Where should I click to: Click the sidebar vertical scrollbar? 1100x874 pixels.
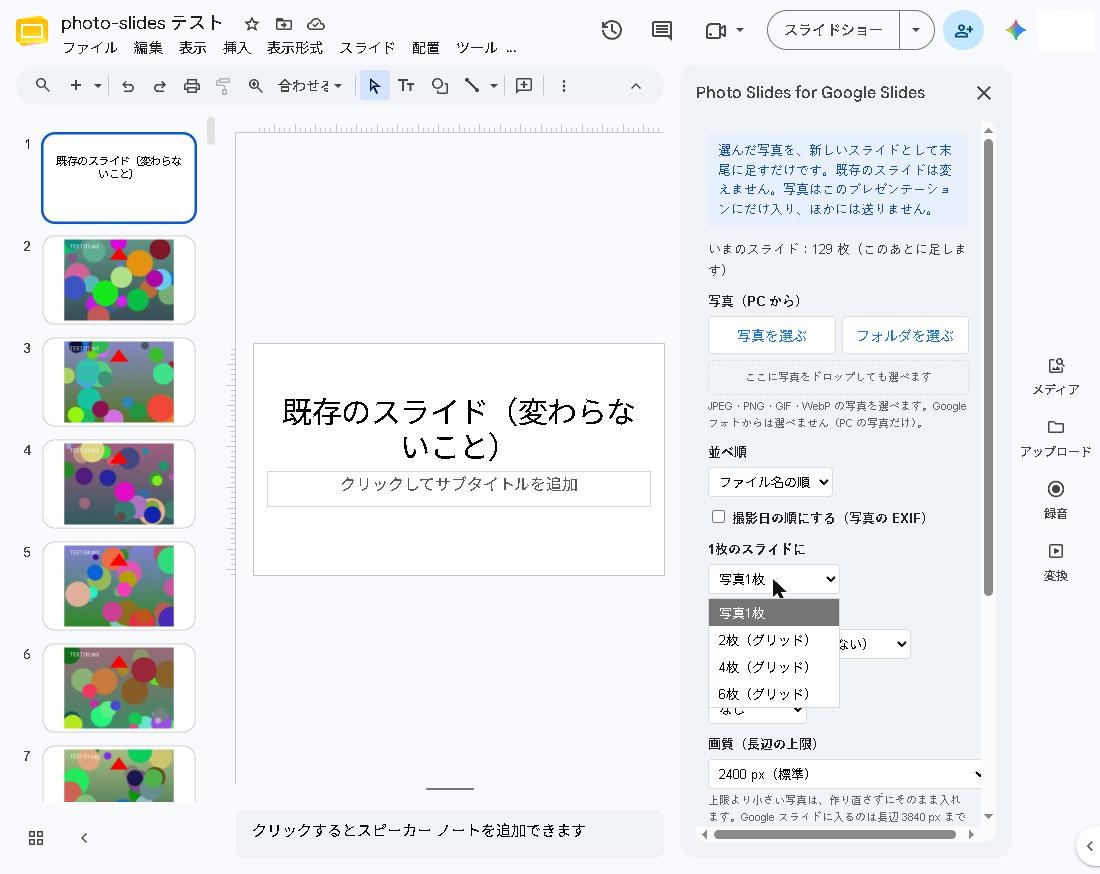(988, 367)
